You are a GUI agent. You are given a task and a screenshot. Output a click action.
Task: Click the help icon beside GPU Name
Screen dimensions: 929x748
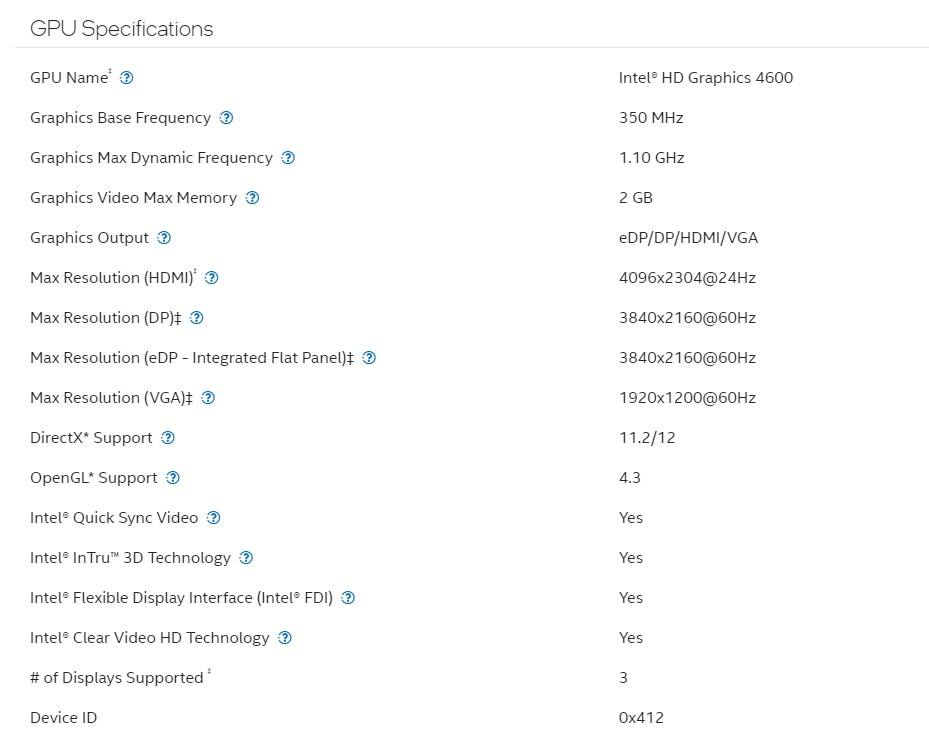126,78
